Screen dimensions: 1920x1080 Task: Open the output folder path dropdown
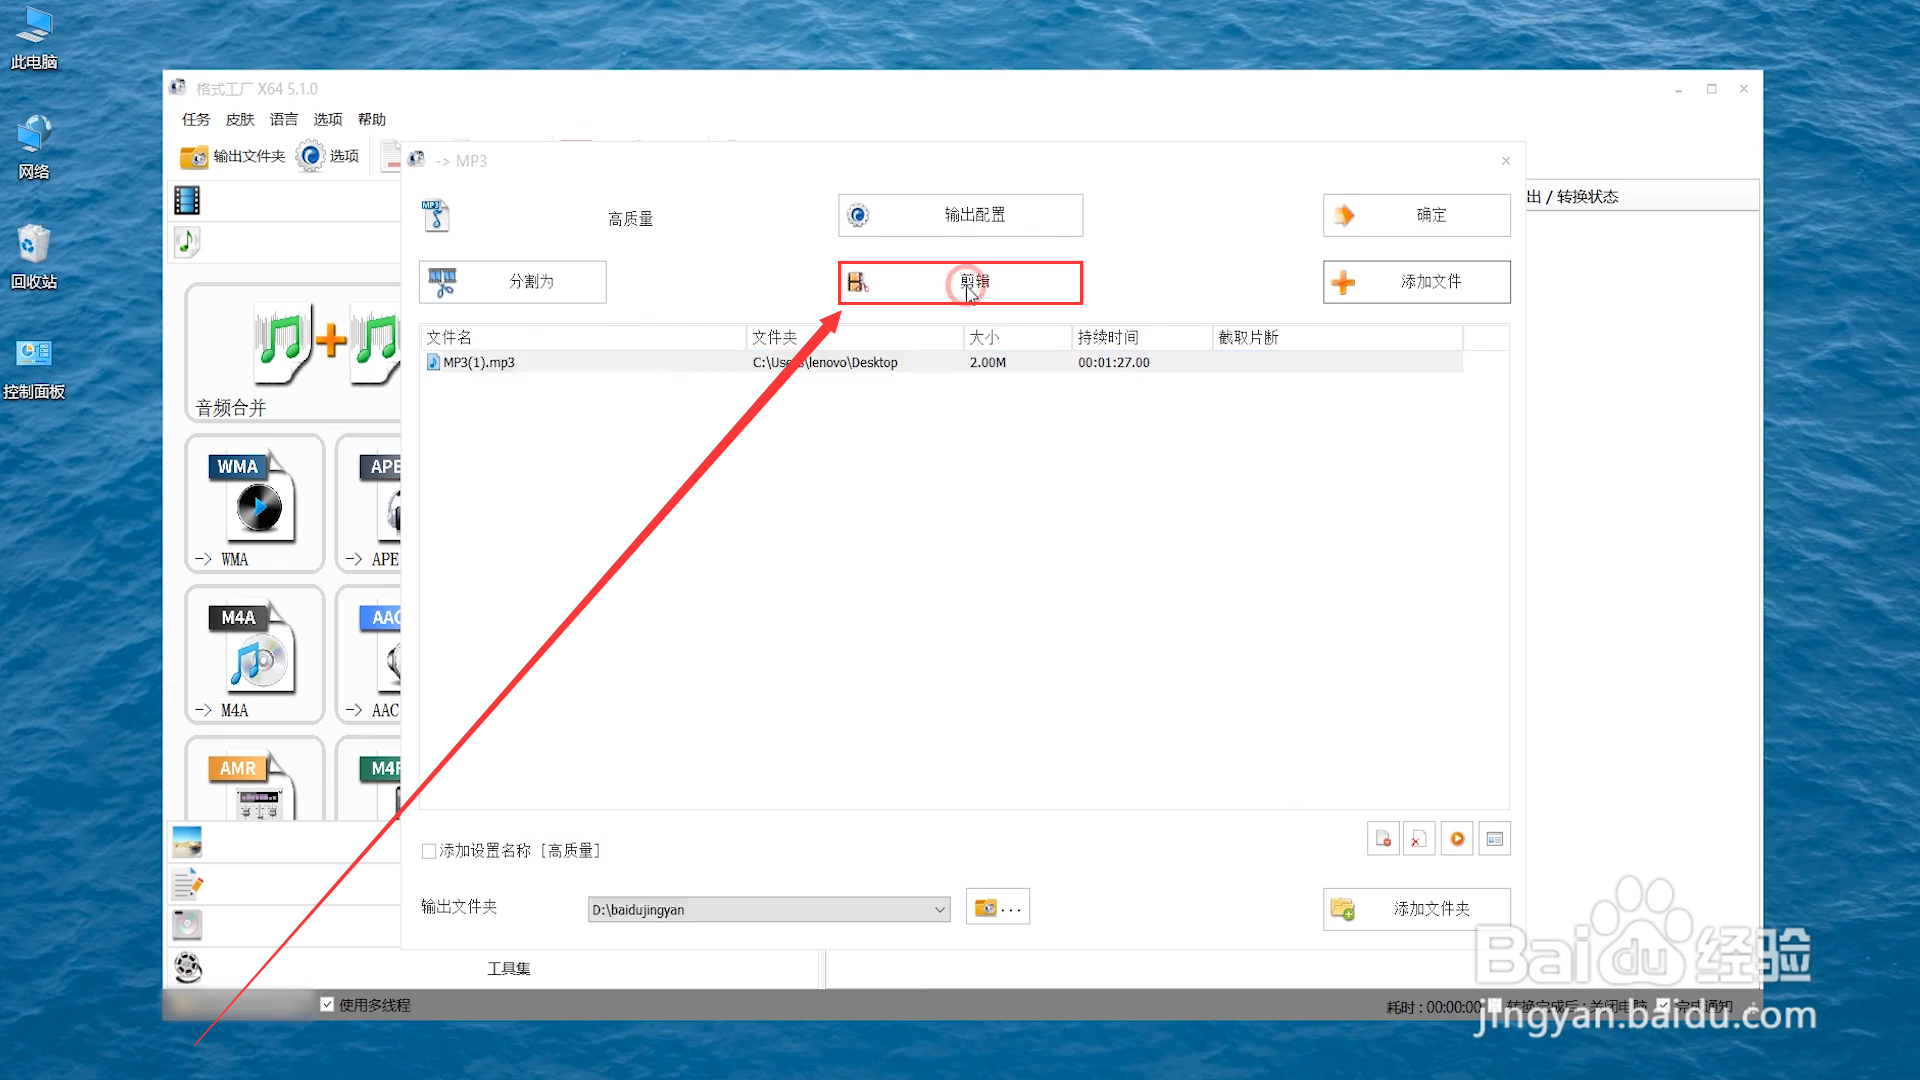tap(939, 910)
